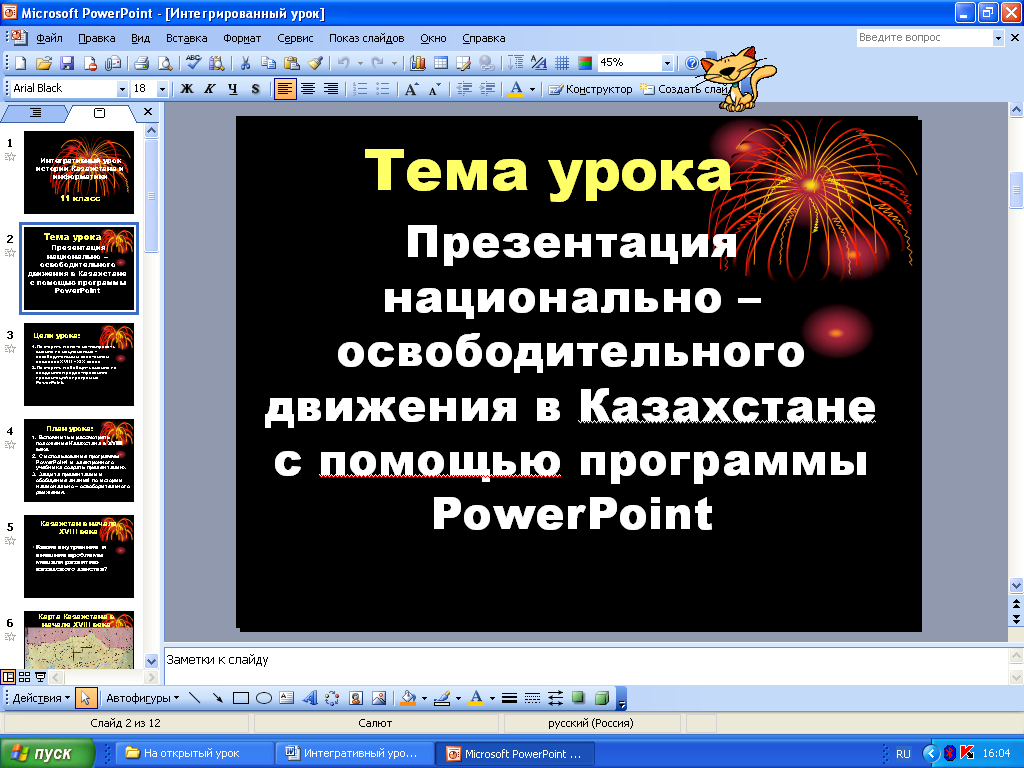Switch to На открытый урок taskbar window
Viewport: 1024px width, 768px height.
point(194,753)
